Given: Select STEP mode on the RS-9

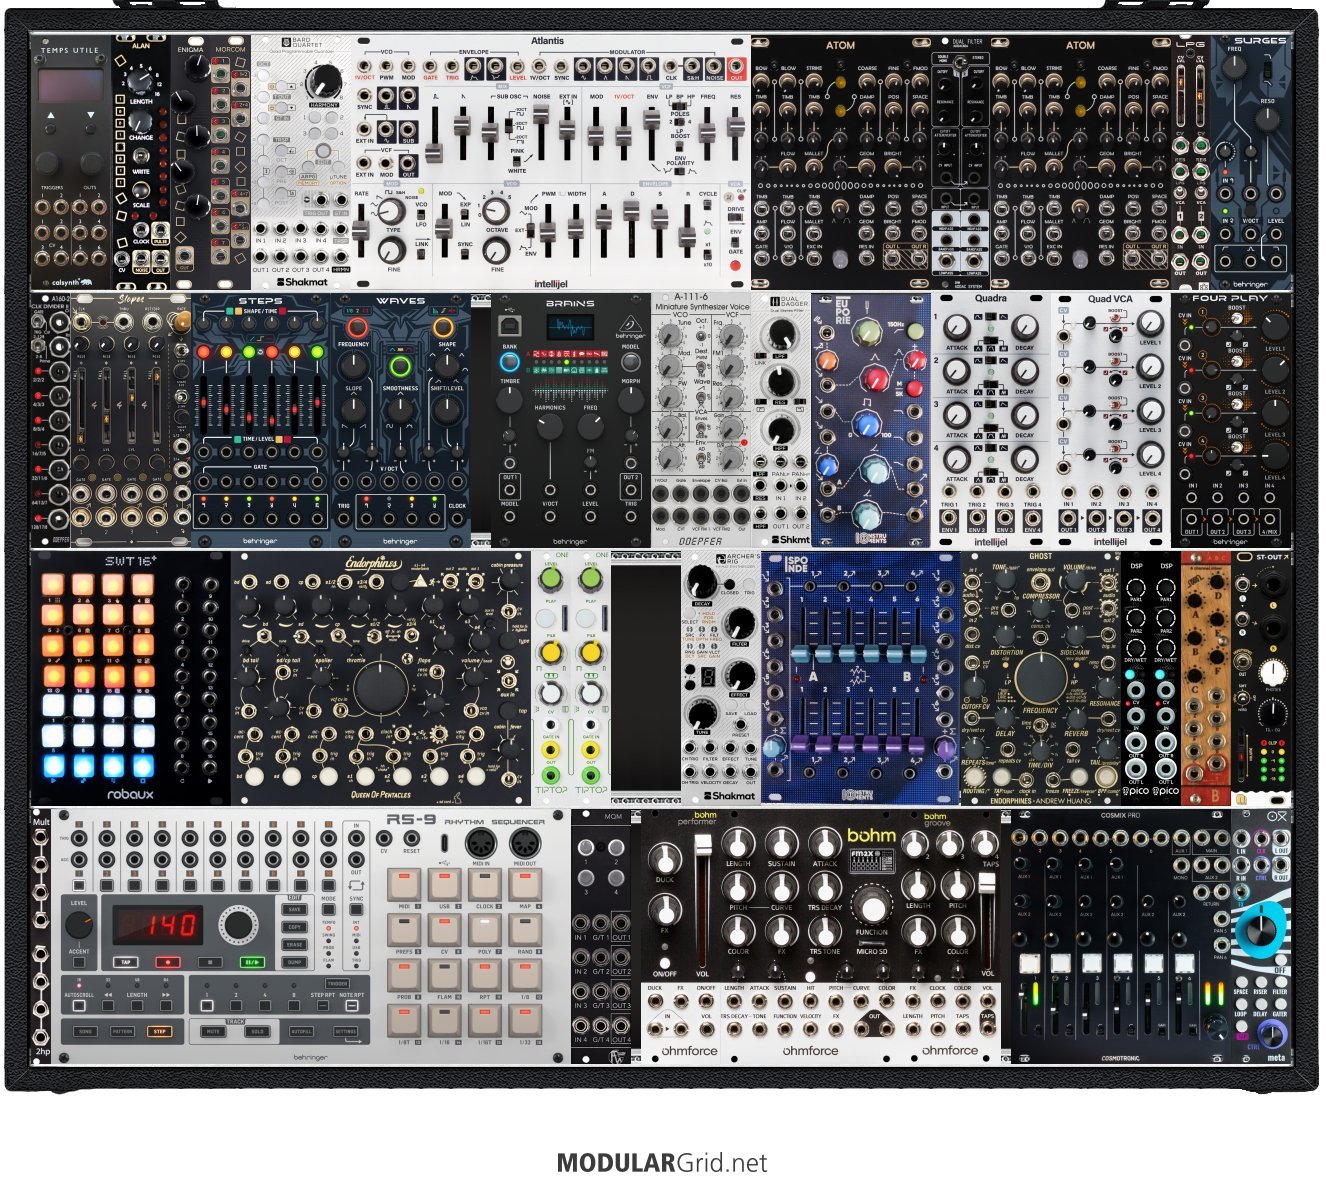Looking at the screenshot, I should [x=159, y=1031].
